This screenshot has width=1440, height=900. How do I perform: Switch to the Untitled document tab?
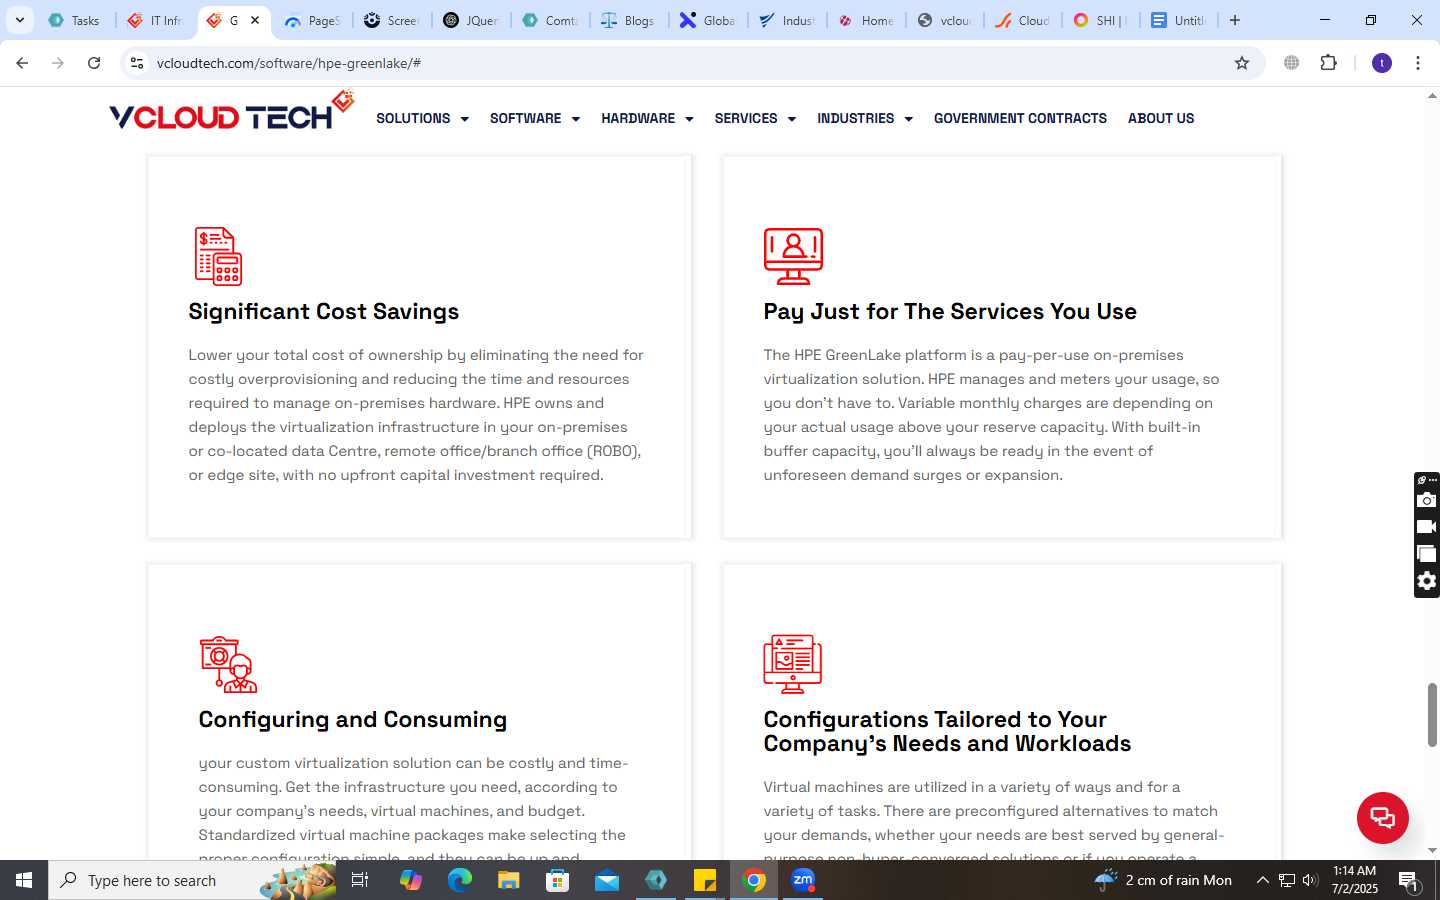click(1179, 20)
